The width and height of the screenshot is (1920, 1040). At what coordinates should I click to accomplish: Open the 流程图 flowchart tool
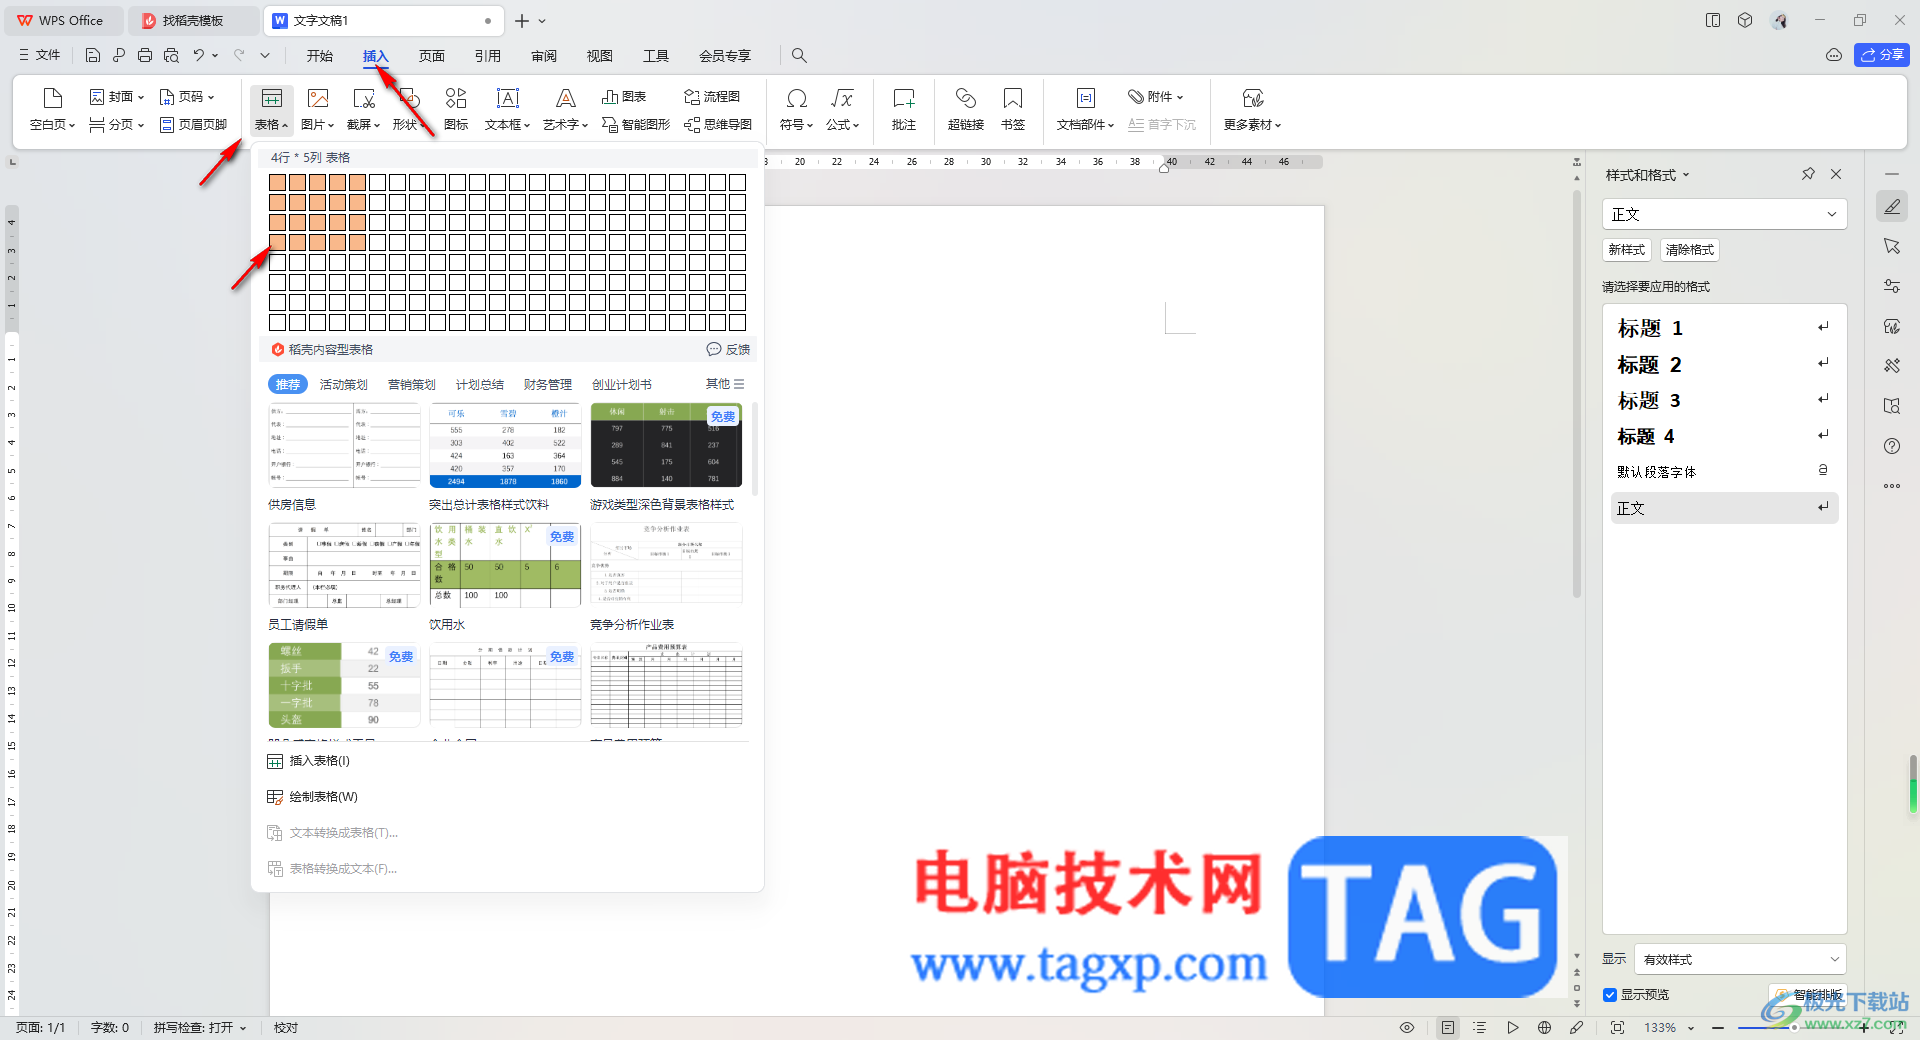[712, 97]
